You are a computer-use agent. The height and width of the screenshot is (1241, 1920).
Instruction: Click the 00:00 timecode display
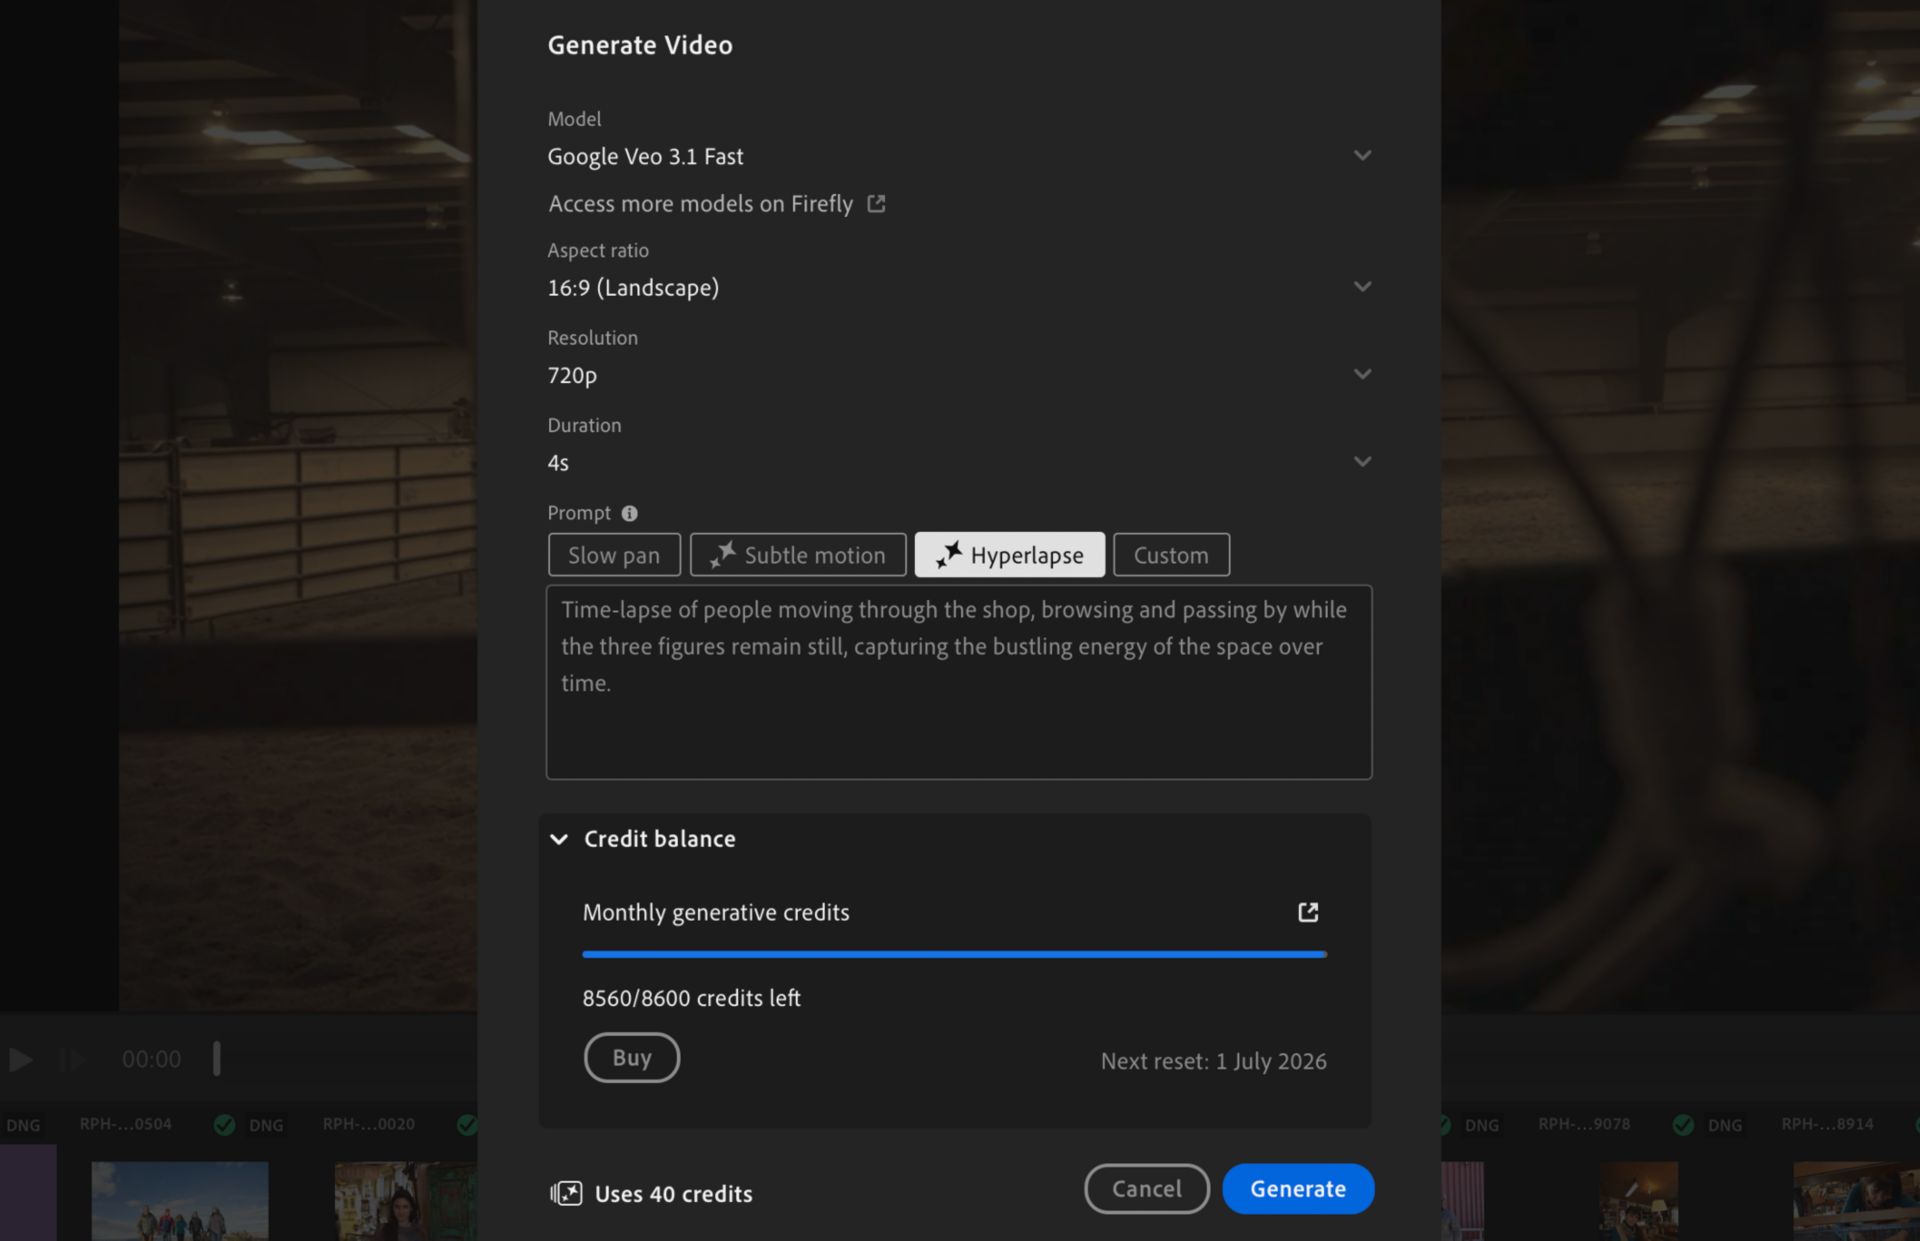pos(152,1060)
